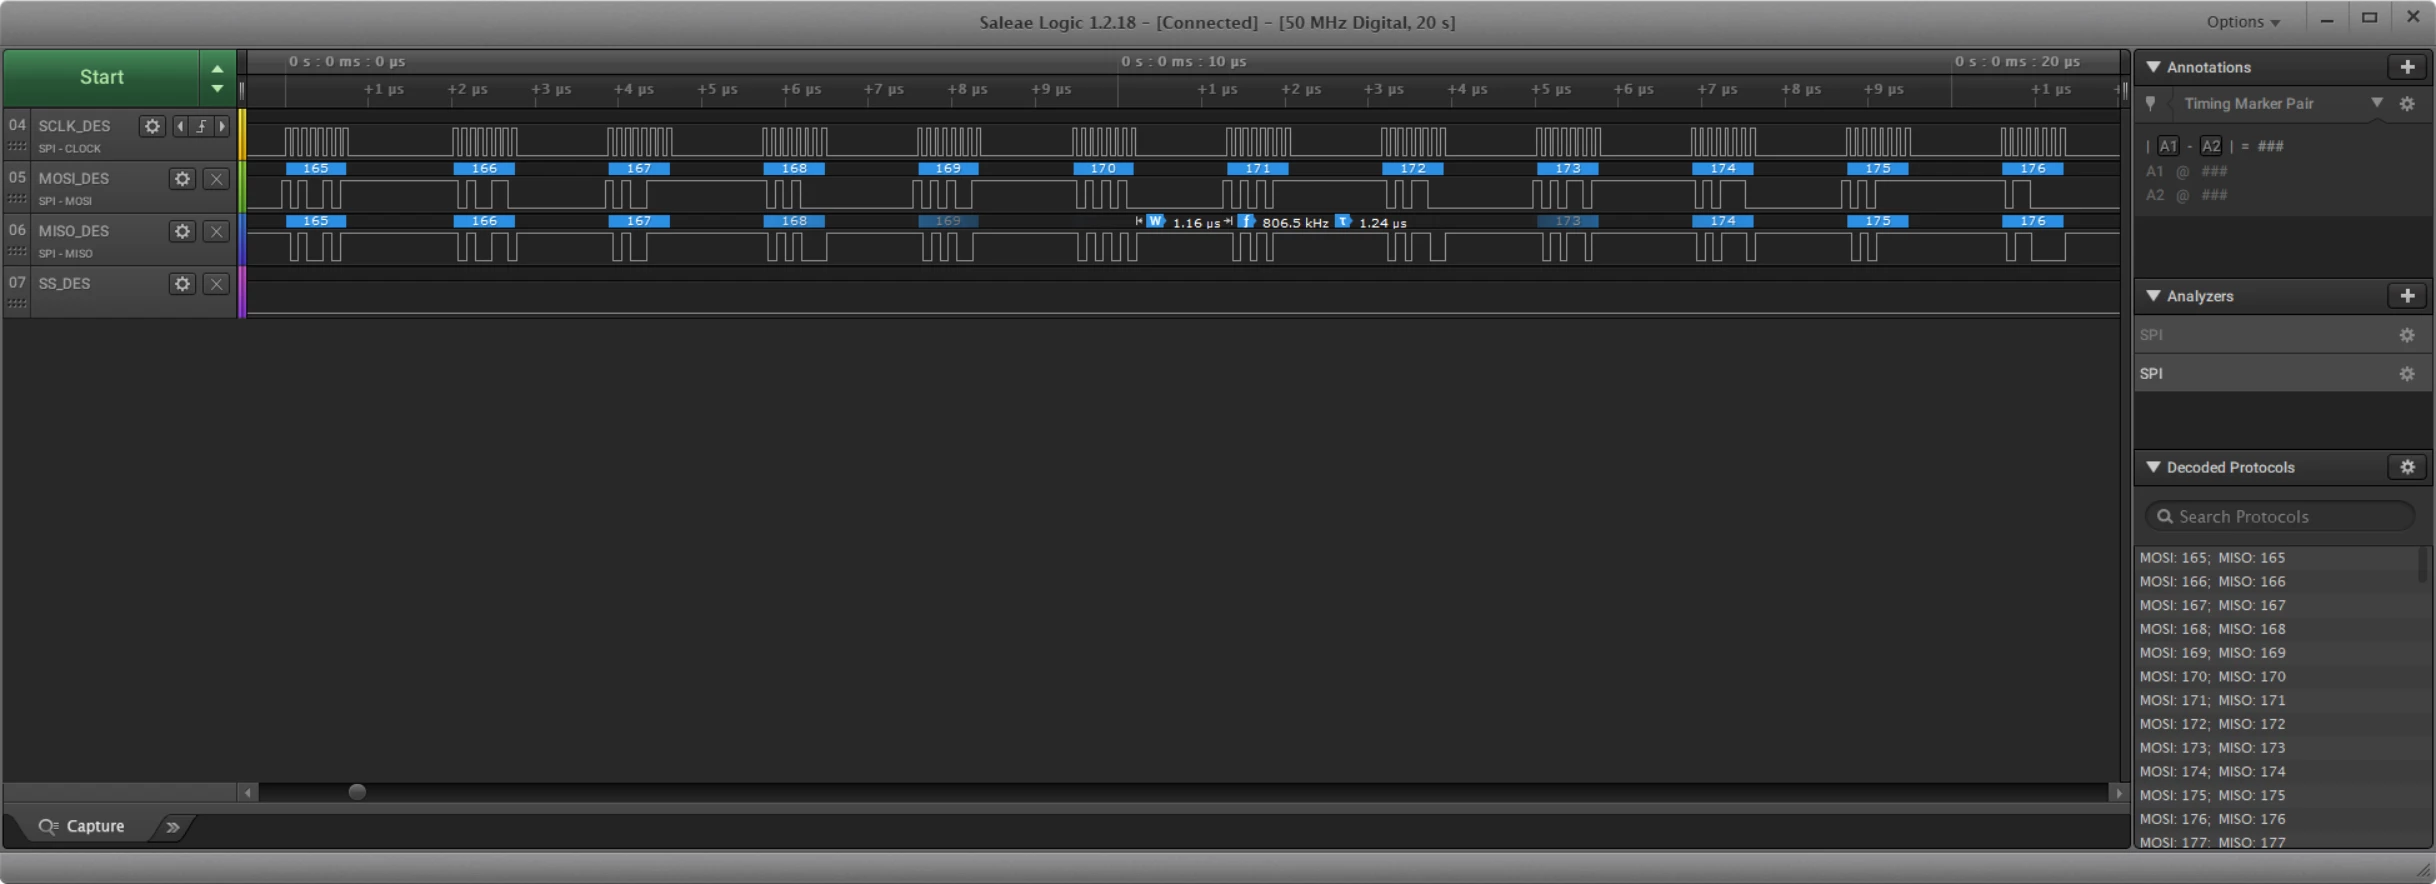Select the active second SPI analyzer
Image resolution: width=2436 pixels, height=884 pixels.
click(x=2280, y=373)
